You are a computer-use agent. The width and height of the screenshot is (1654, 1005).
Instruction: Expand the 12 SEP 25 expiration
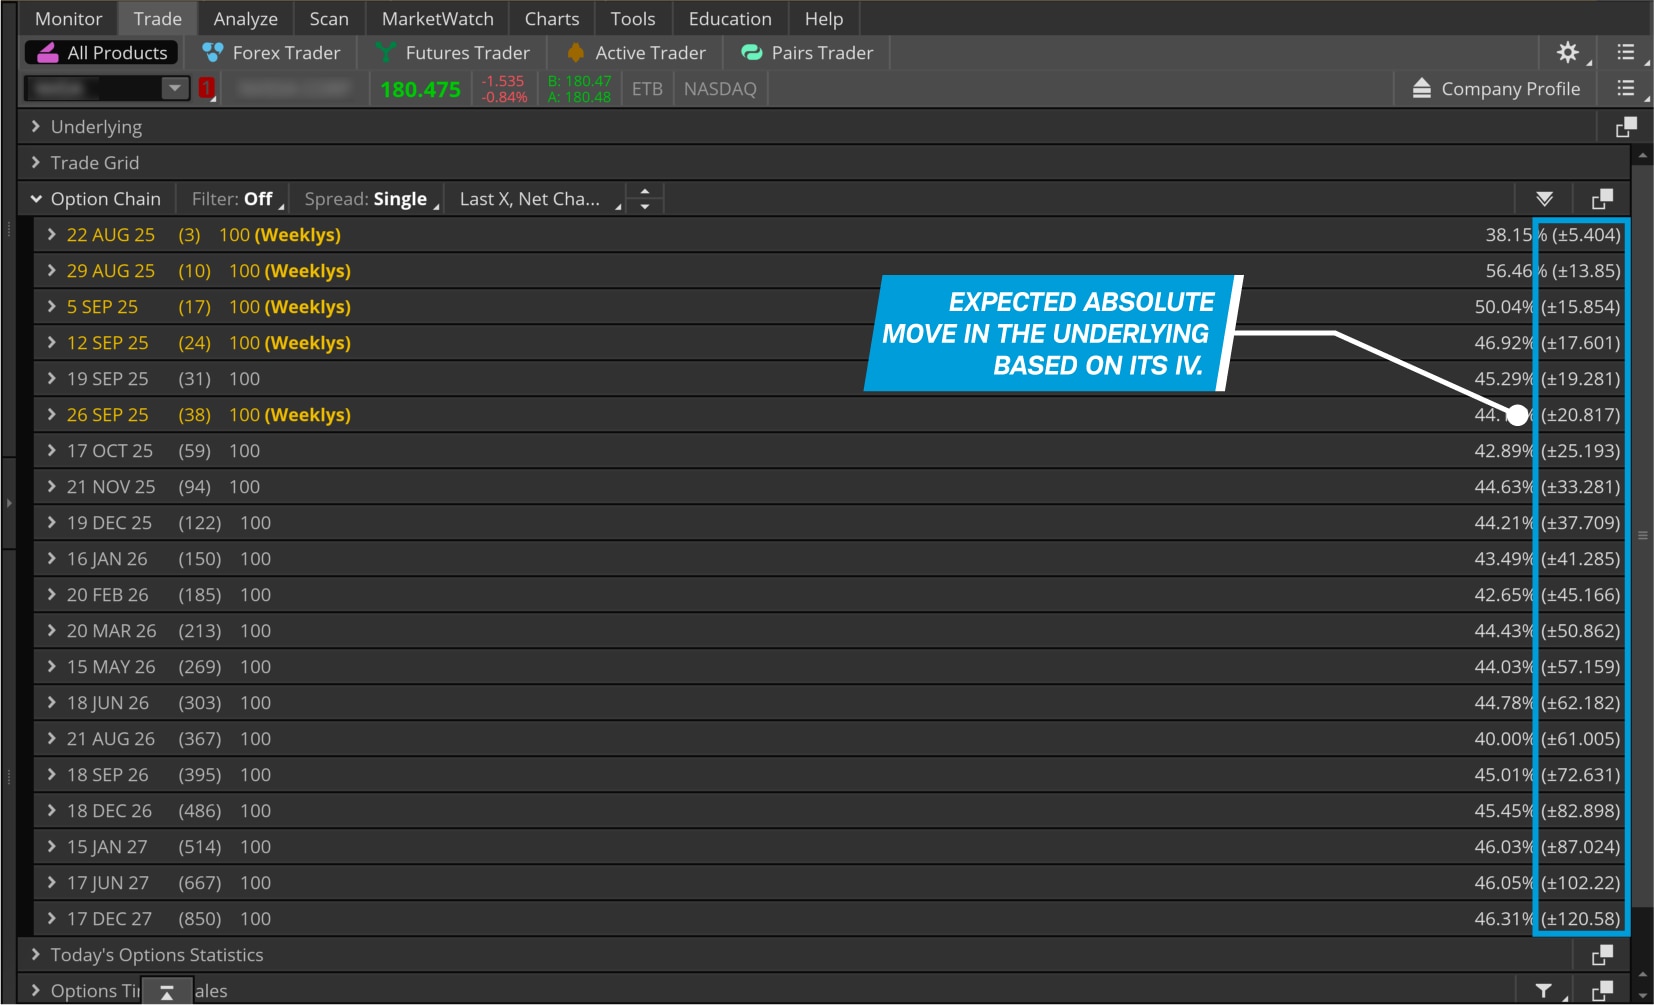click(52, 343)
